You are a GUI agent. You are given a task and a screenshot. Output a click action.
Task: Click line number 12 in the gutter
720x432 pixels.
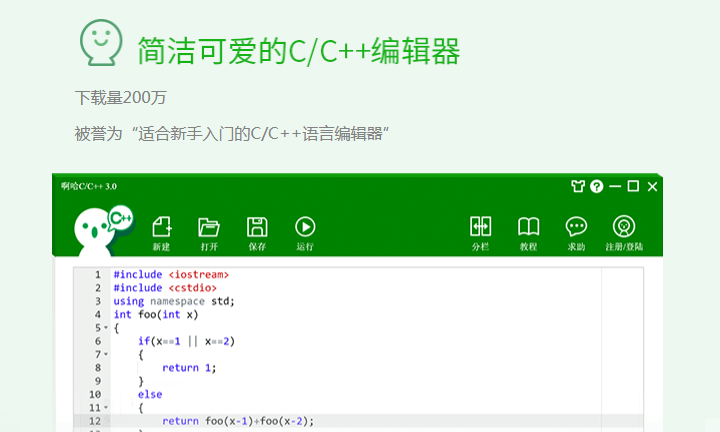click(x=95, y=421)
